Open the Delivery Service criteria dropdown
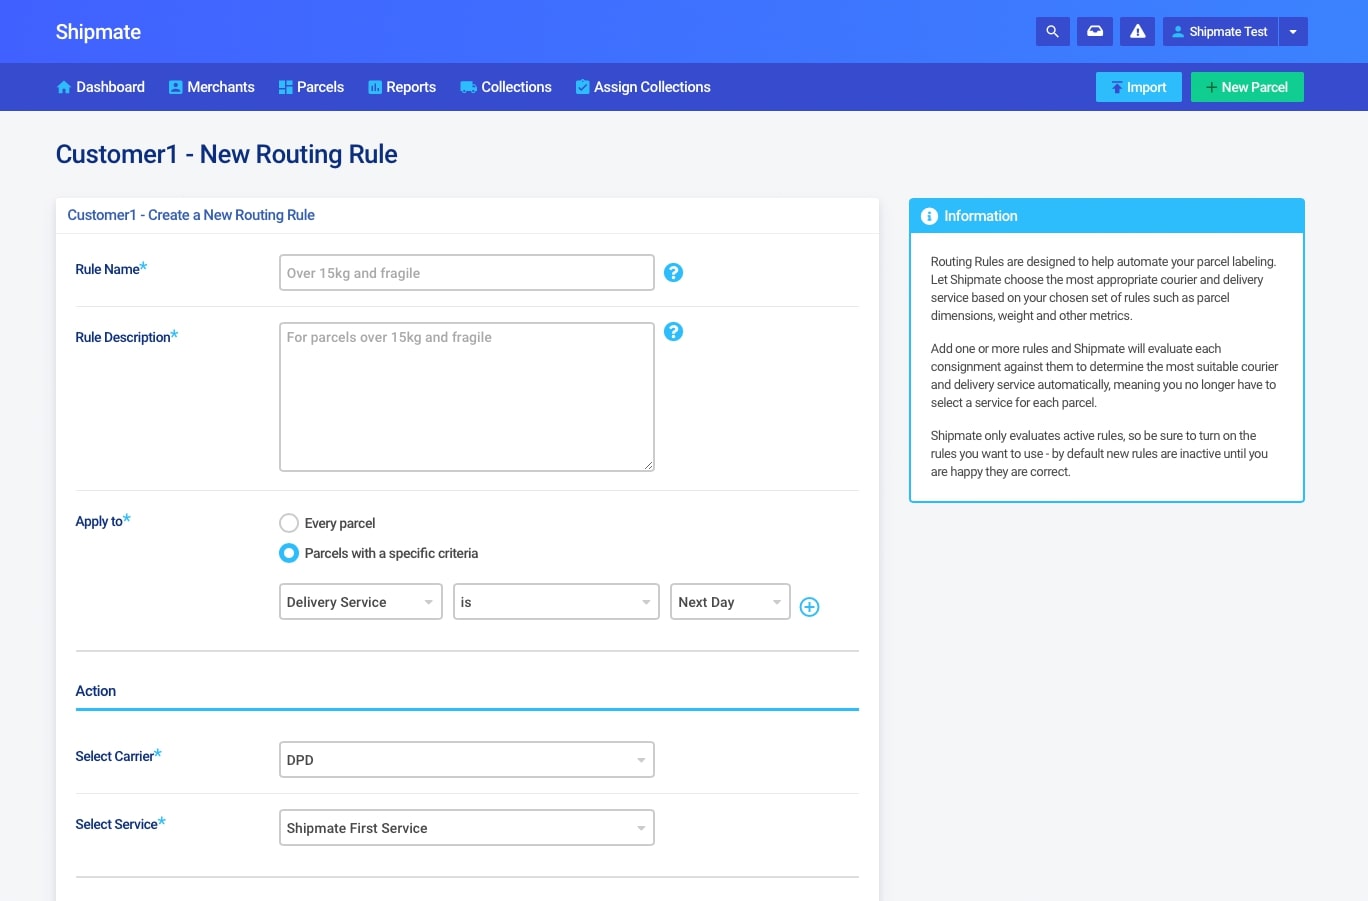 361,602
